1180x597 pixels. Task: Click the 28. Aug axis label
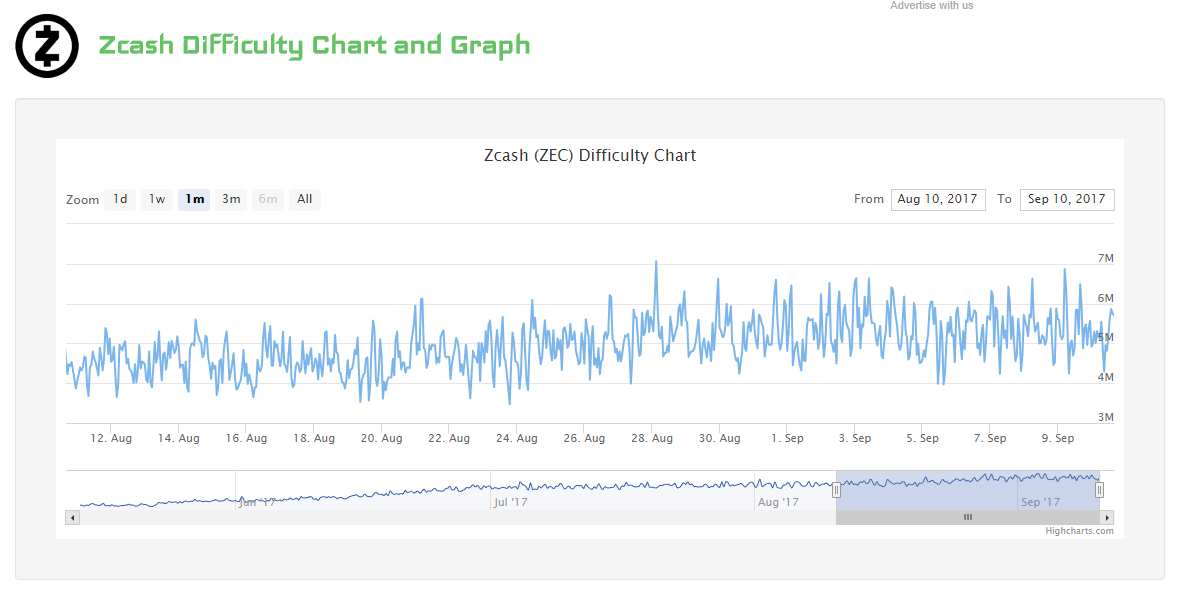[x=652, y=438]
